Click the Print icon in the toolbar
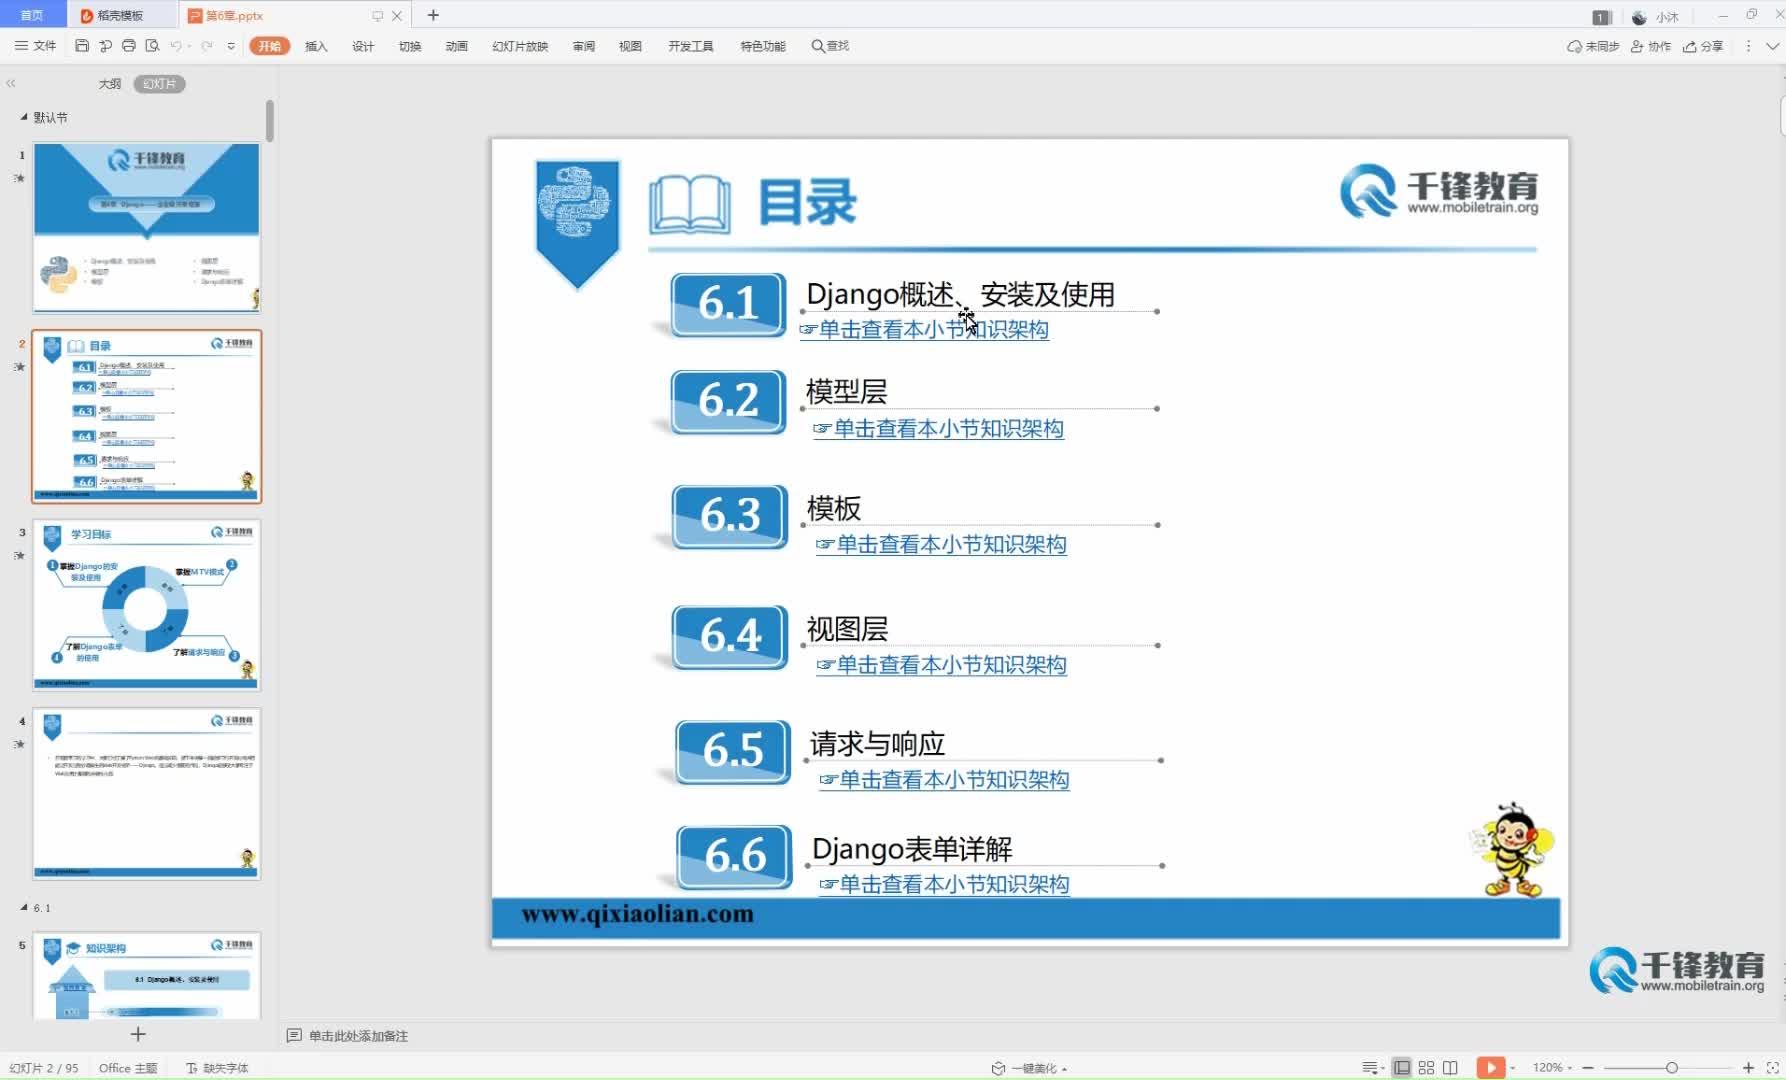The width and height of the screenshot is (1786, 1080). [x=129, y=46]
